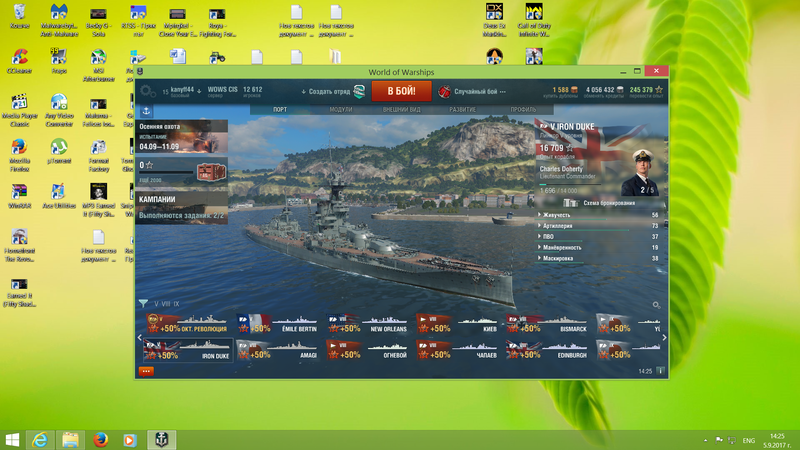
Task: Expand the Манёвренность parameter row
Action: [598, 247]
